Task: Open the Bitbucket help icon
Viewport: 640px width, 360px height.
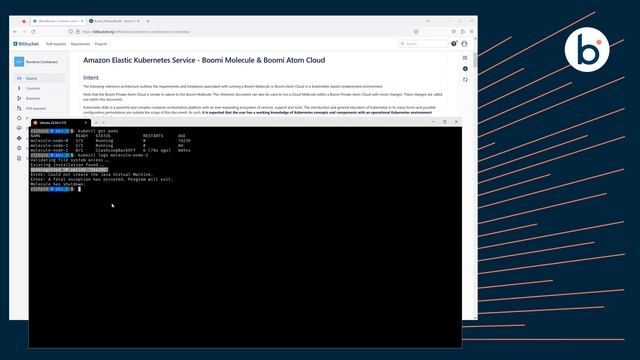Action: tap(454, 44)
